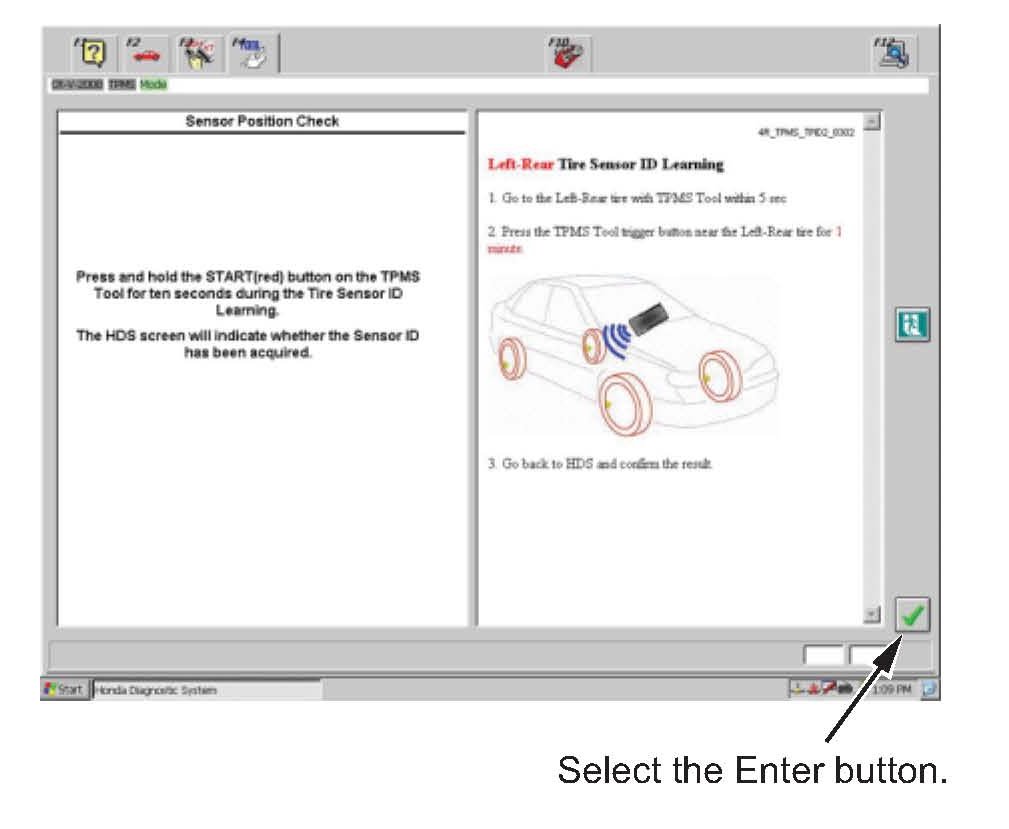Screen dimensions: 1009x829
Task: Click the car tire sensor illustration
Action: point(632,356)
